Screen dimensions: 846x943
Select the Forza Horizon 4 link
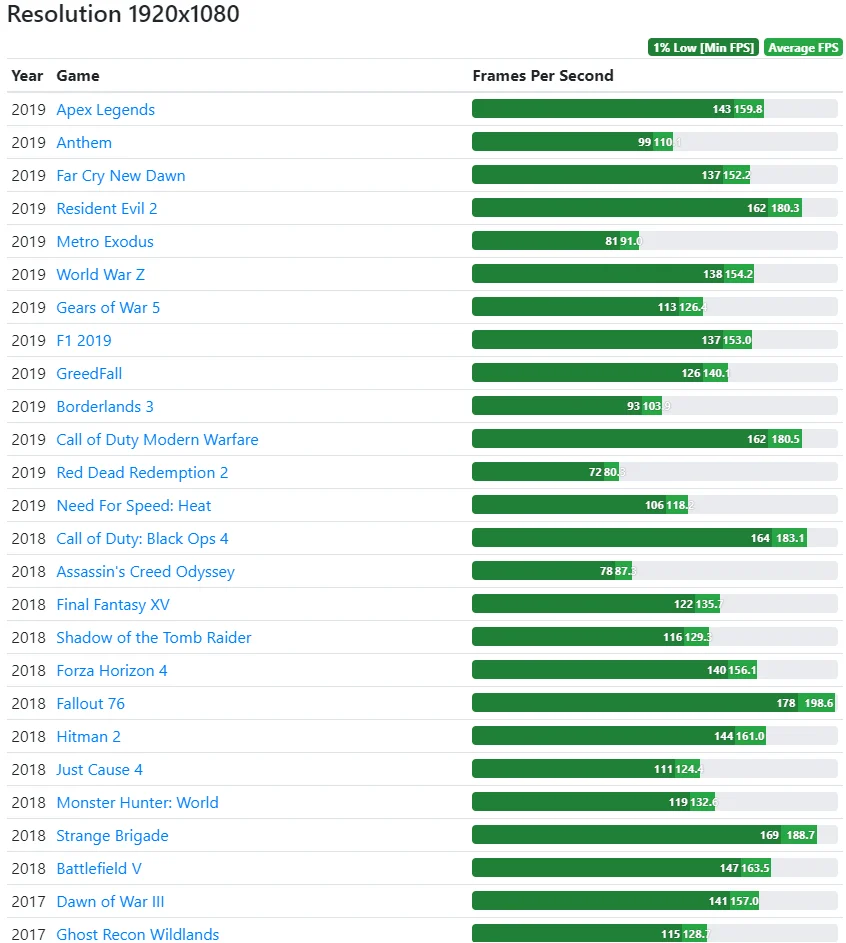[x=112, y=671]
